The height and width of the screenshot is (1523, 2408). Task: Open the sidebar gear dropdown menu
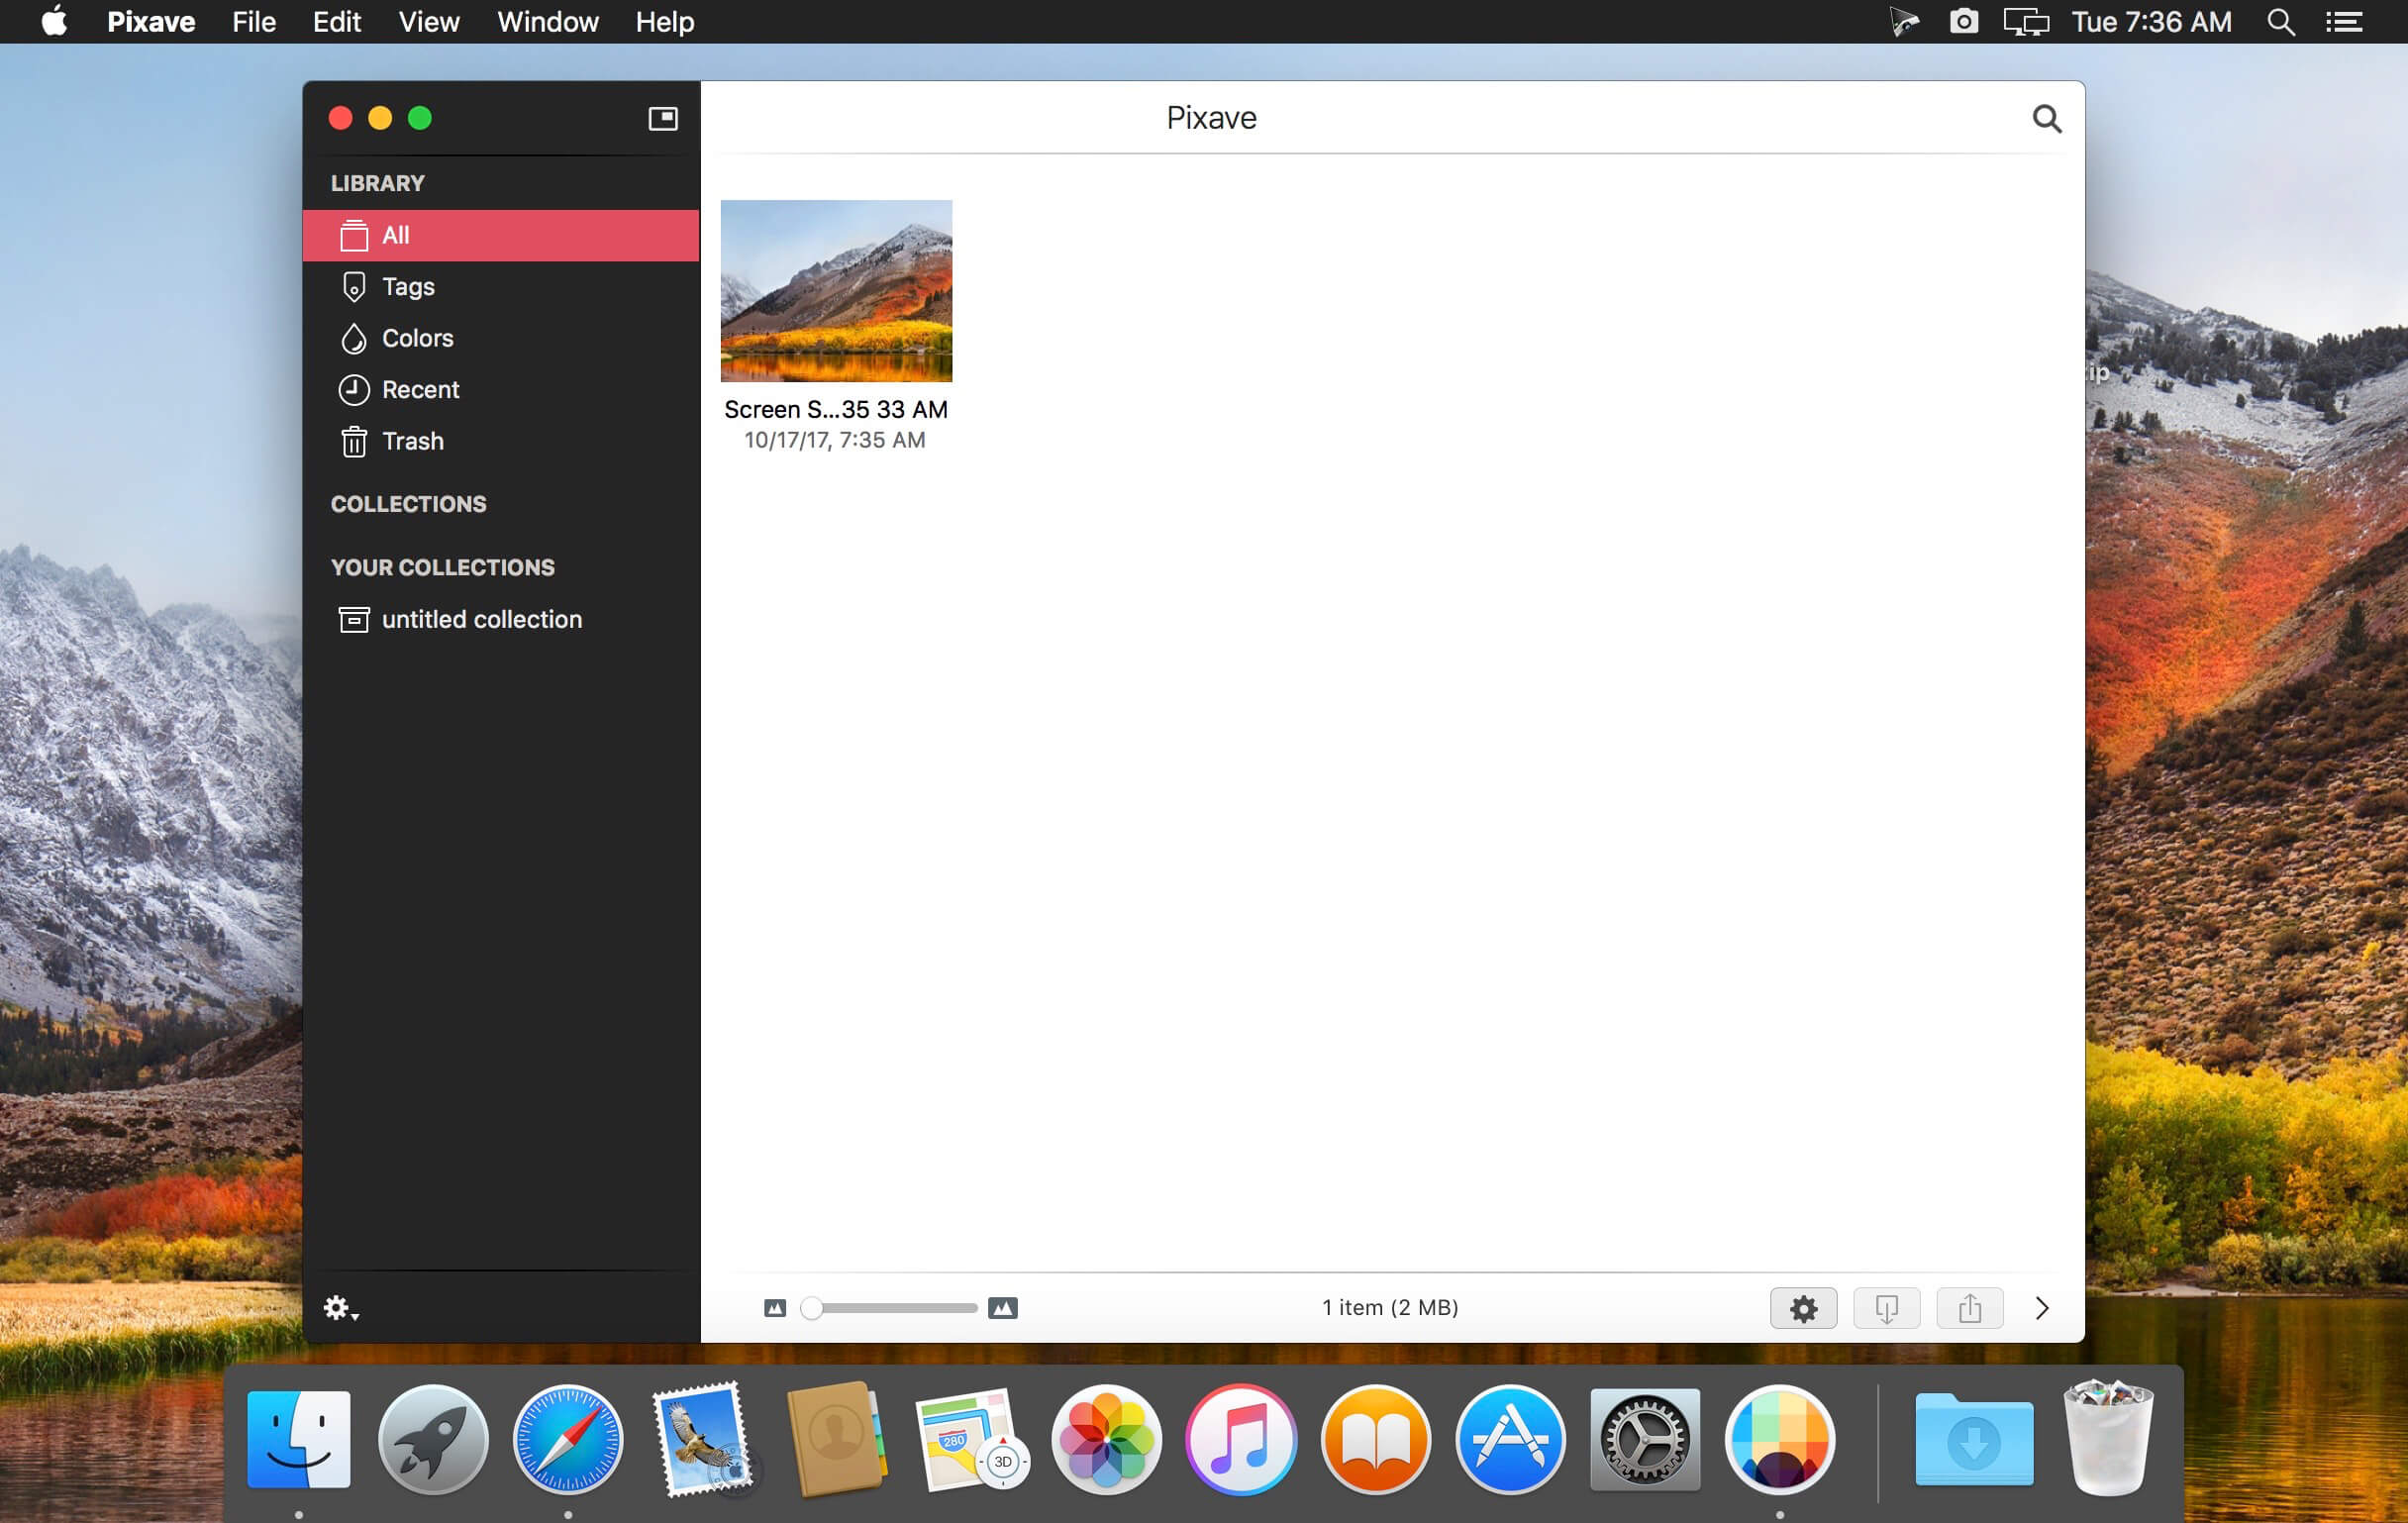pos(340,1307)
